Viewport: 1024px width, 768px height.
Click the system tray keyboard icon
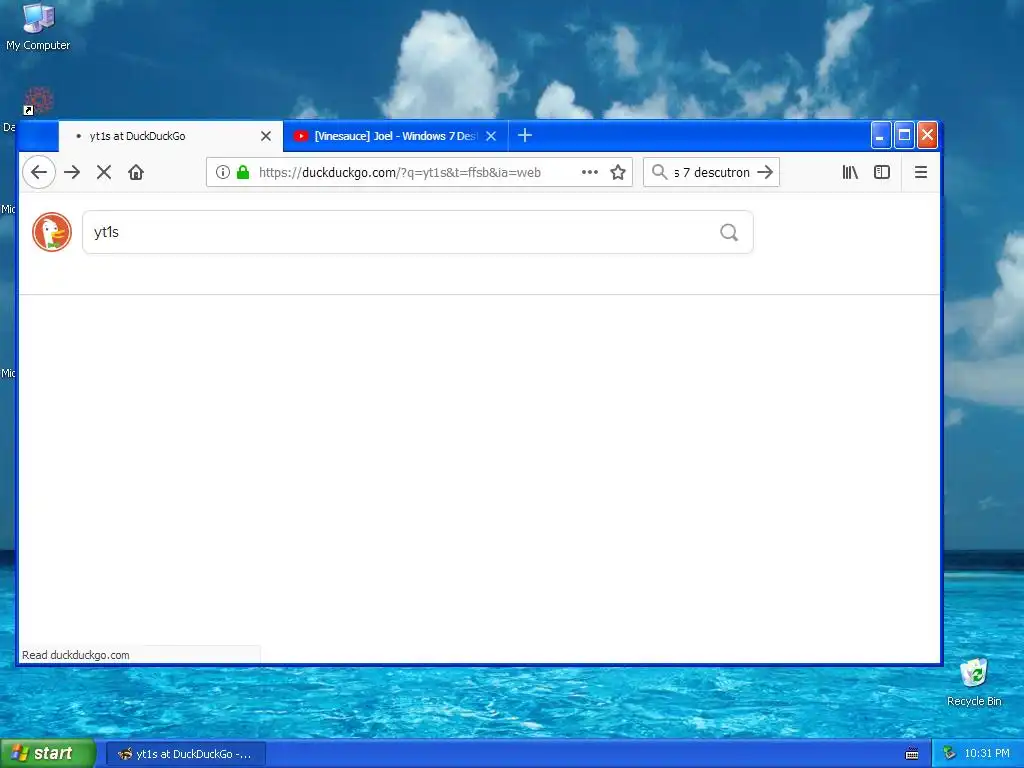(x=912, y=754)
